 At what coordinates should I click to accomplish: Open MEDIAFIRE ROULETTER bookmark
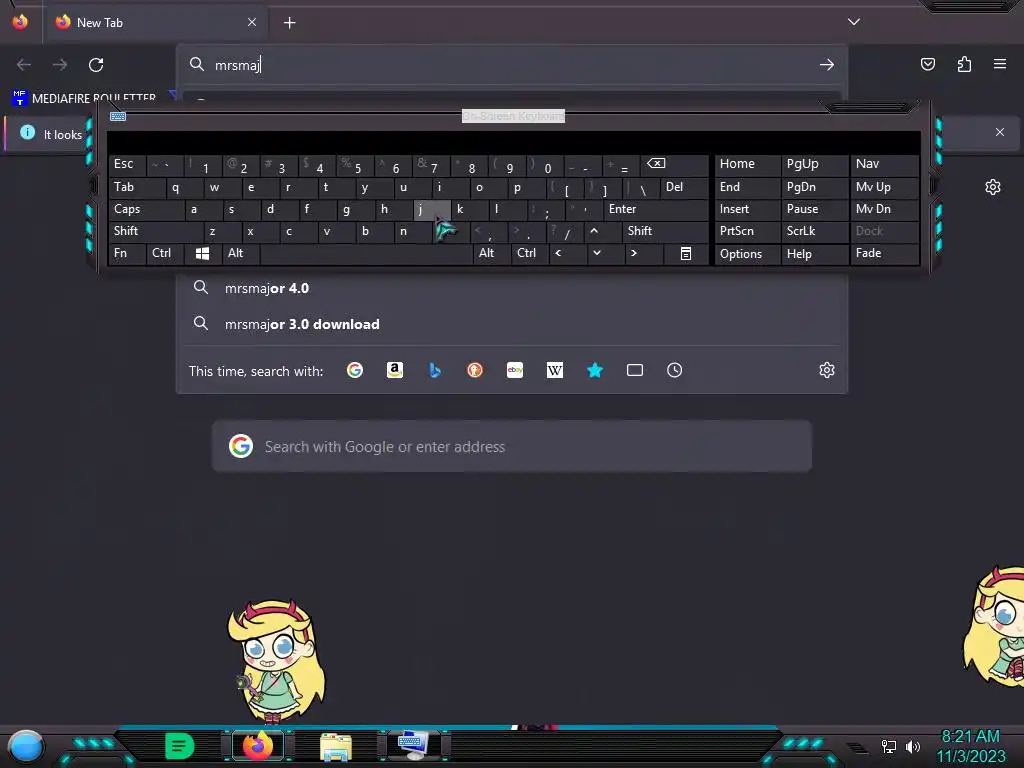(85, 98)
